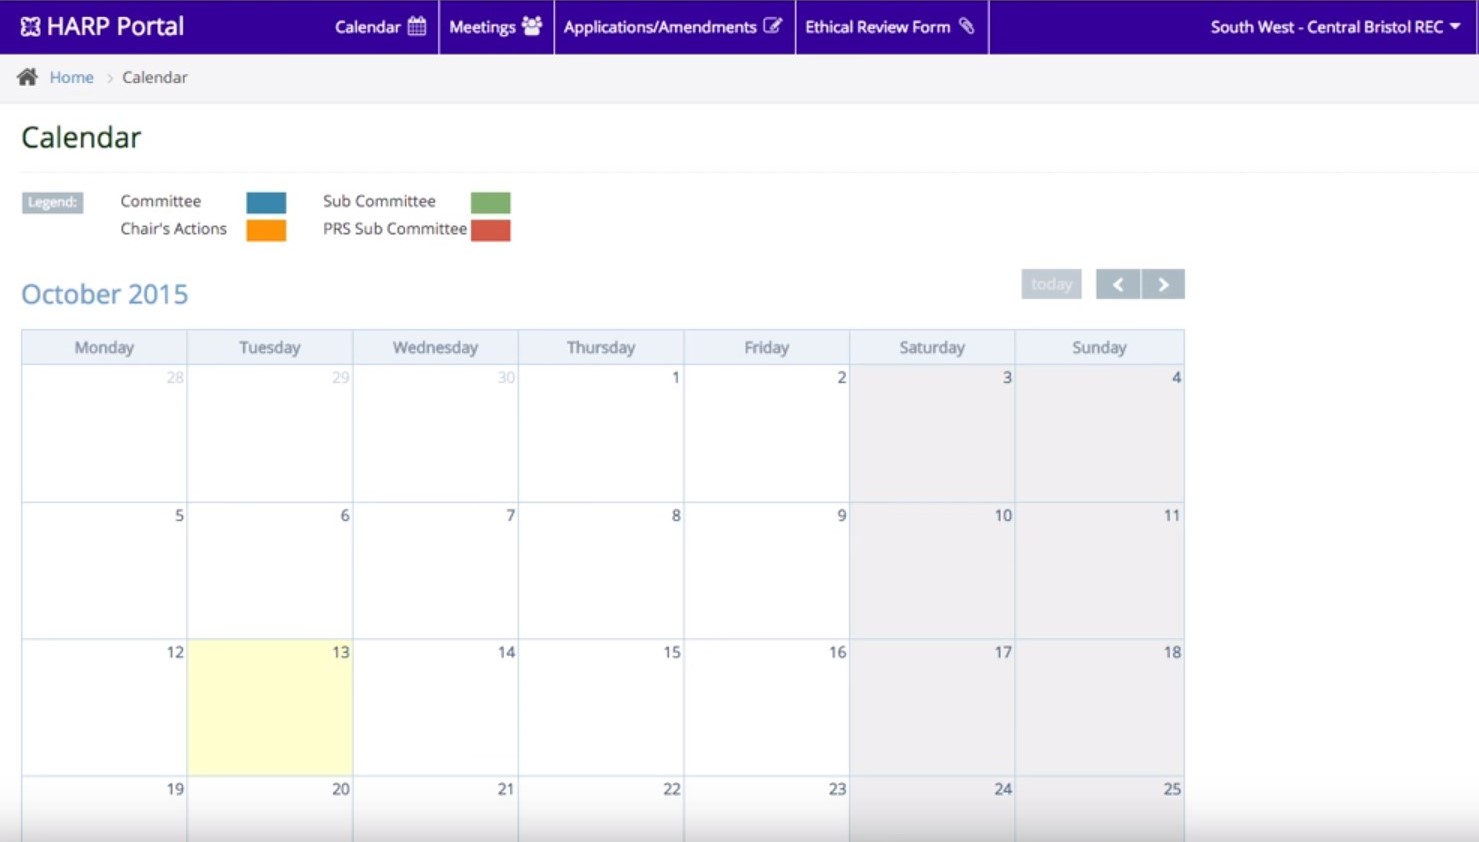Viewport: 1479px width, 842px height.
Task: Click the Wednesday column header
Action: pyautogui.click(x=435, y=347)
